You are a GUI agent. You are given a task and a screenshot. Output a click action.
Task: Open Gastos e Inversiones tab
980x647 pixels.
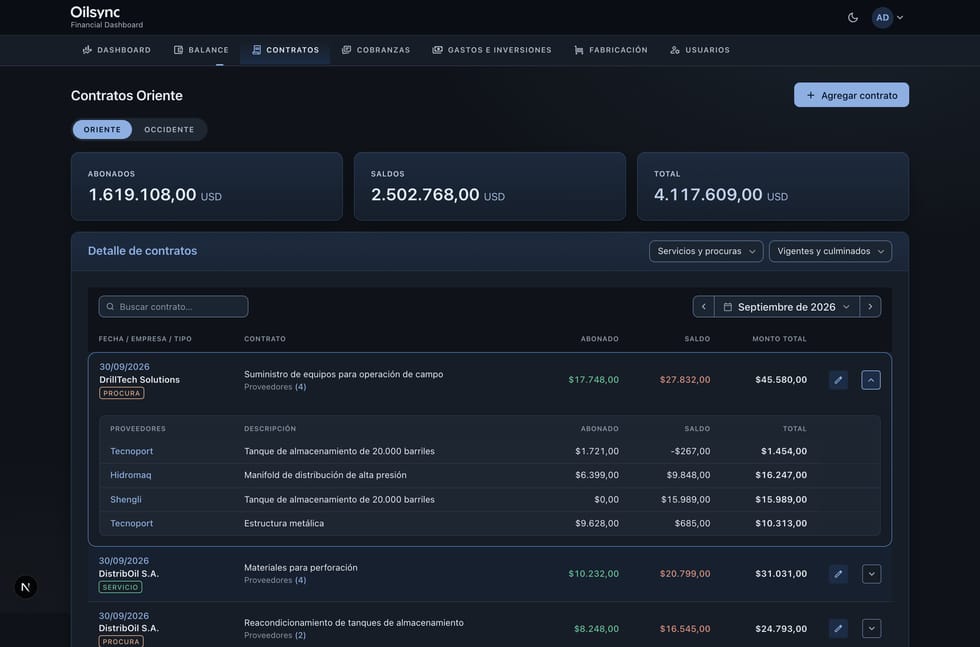(492, 50)
